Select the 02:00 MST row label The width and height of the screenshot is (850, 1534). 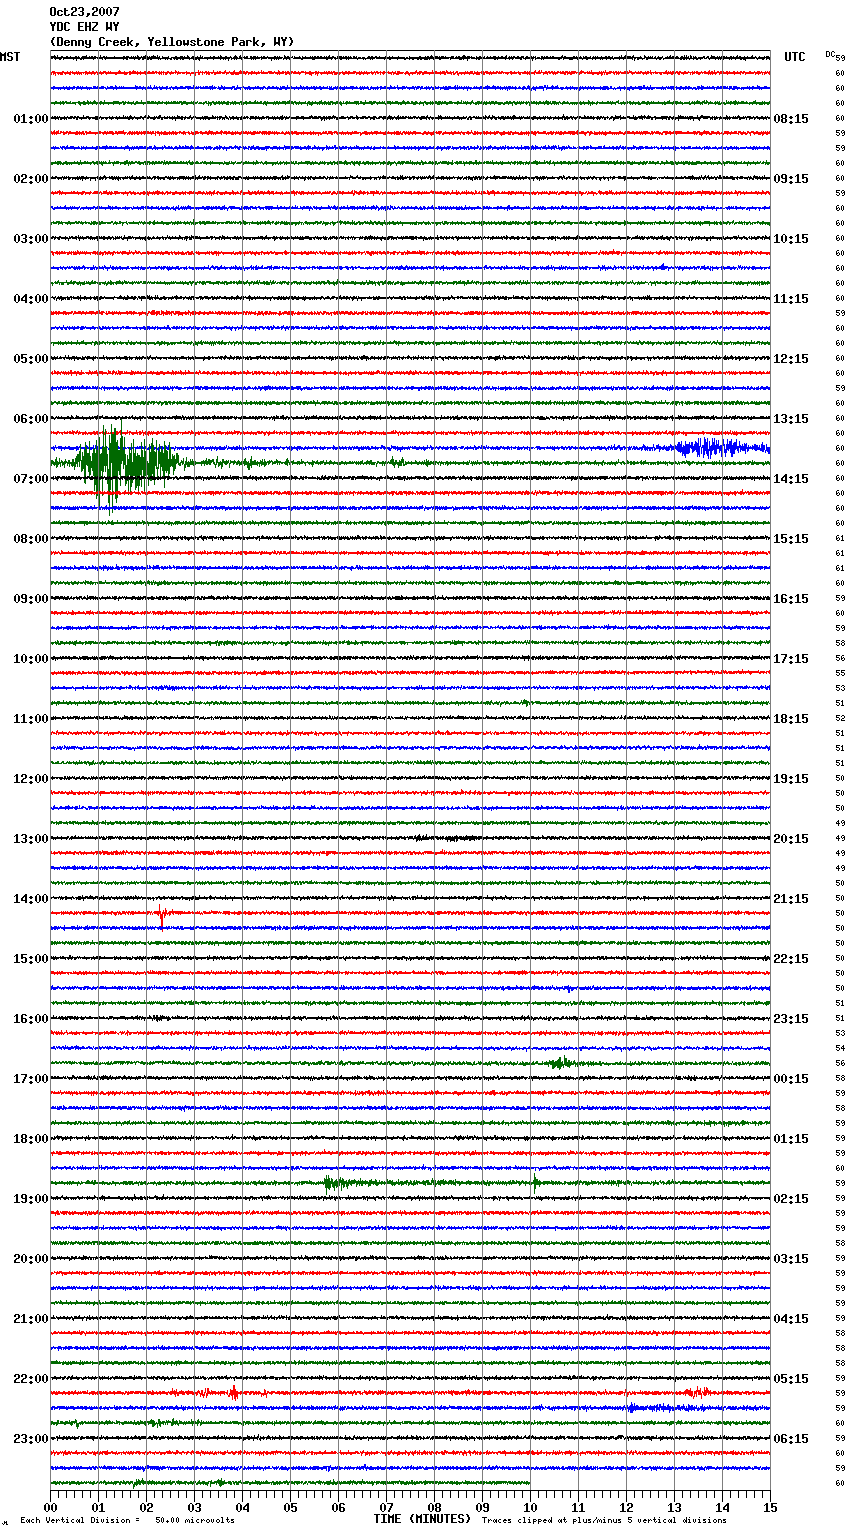30,179
